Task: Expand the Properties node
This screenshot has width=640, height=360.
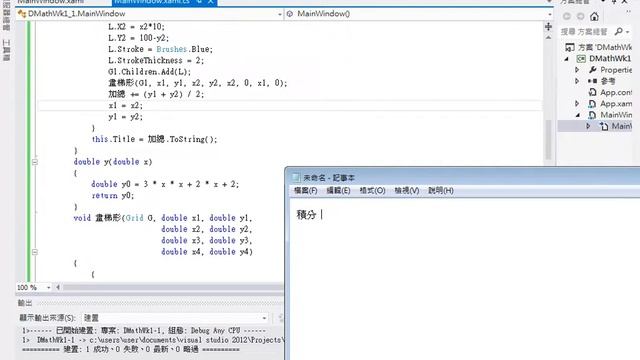Action: pos(577,70)
